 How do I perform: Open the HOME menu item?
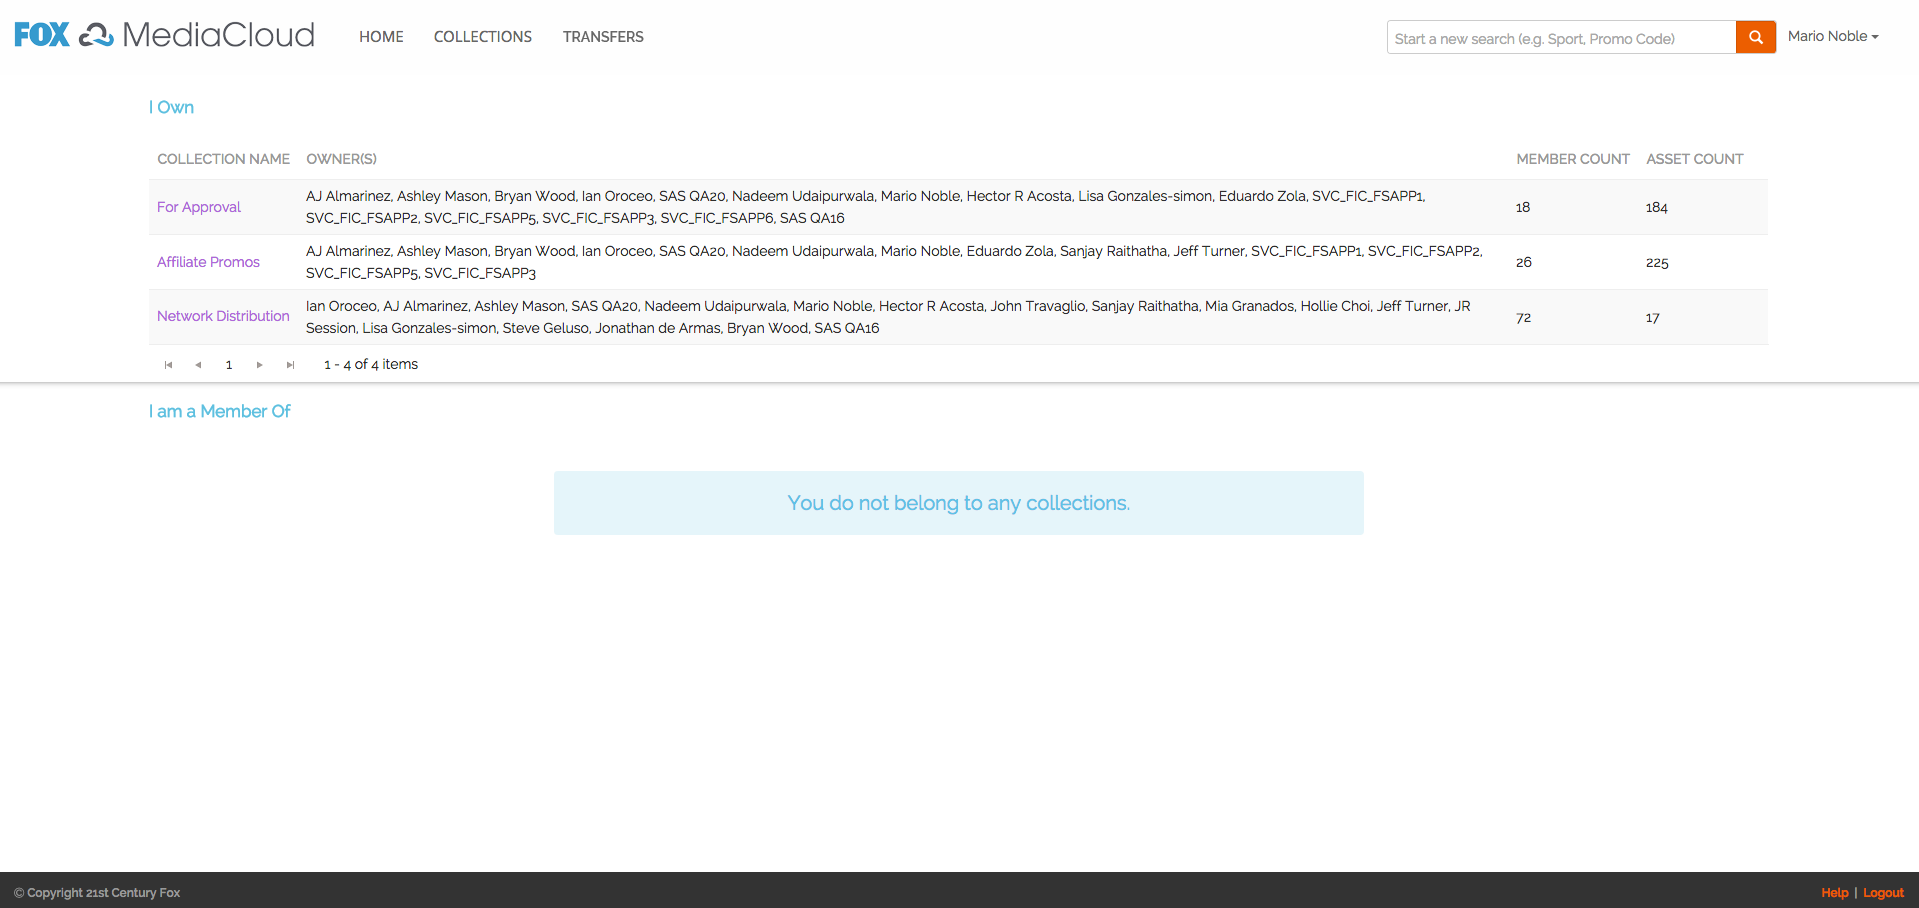coord(381,37)
